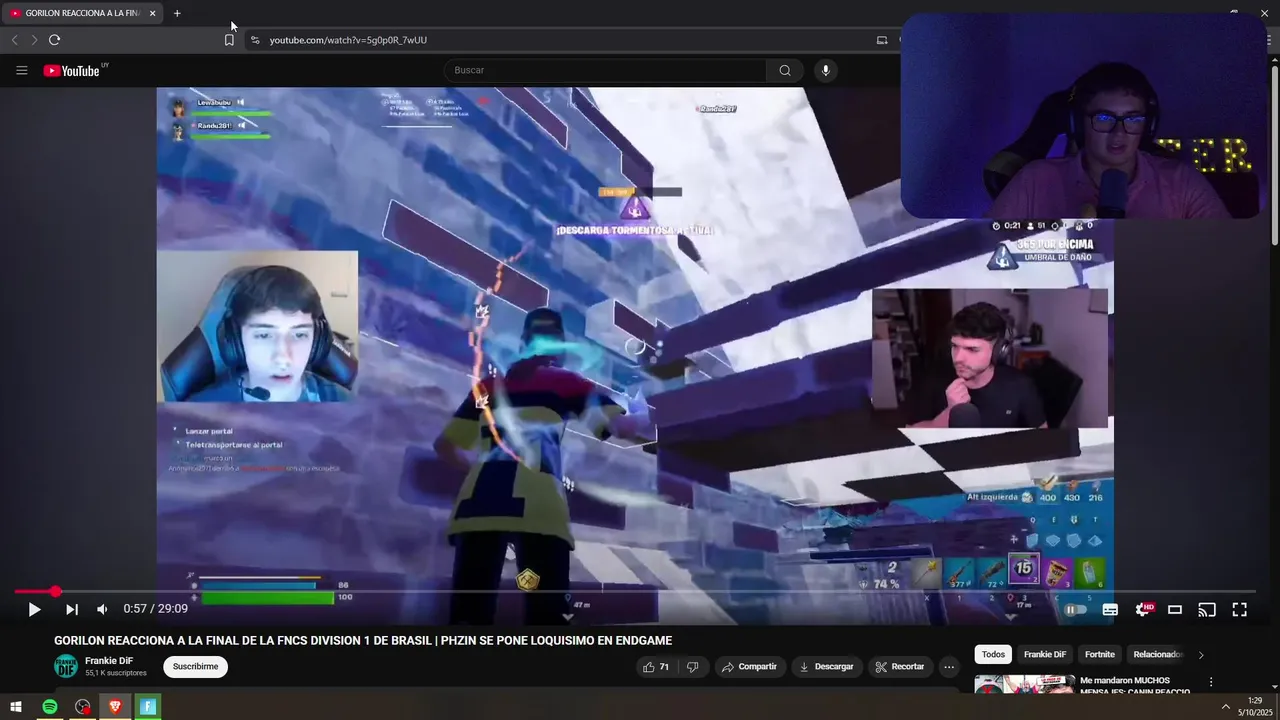Select the Fortnite filter chip
1280x720 pixels.
(x=1100, y=655)
